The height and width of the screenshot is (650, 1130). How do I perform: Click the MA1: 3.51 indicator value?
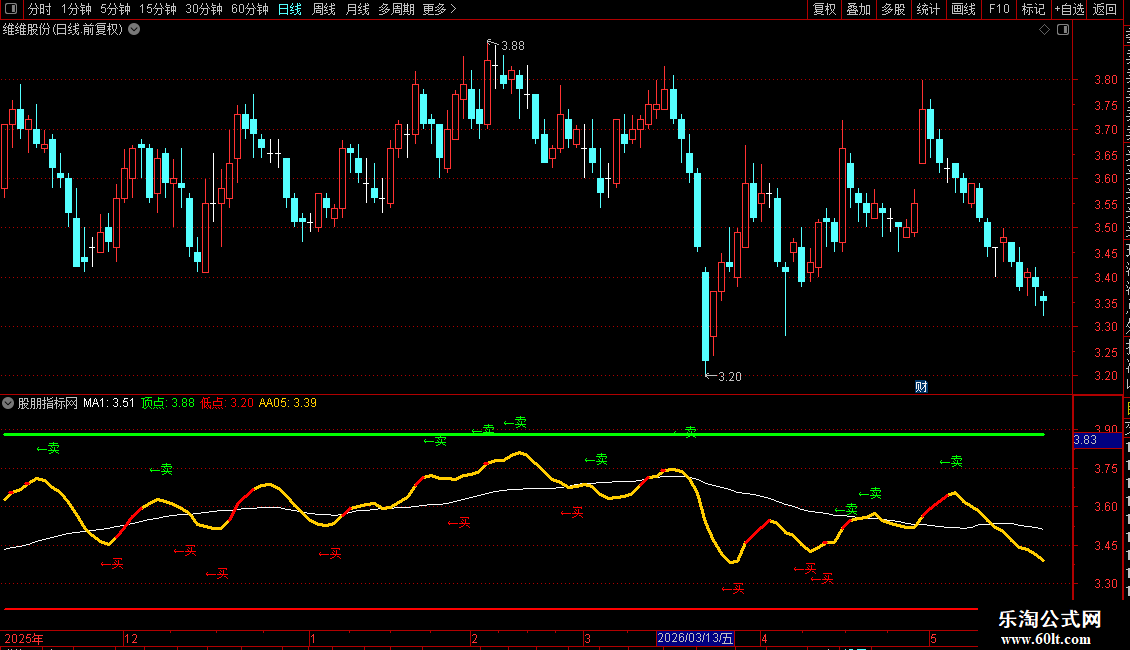point(109,403)
